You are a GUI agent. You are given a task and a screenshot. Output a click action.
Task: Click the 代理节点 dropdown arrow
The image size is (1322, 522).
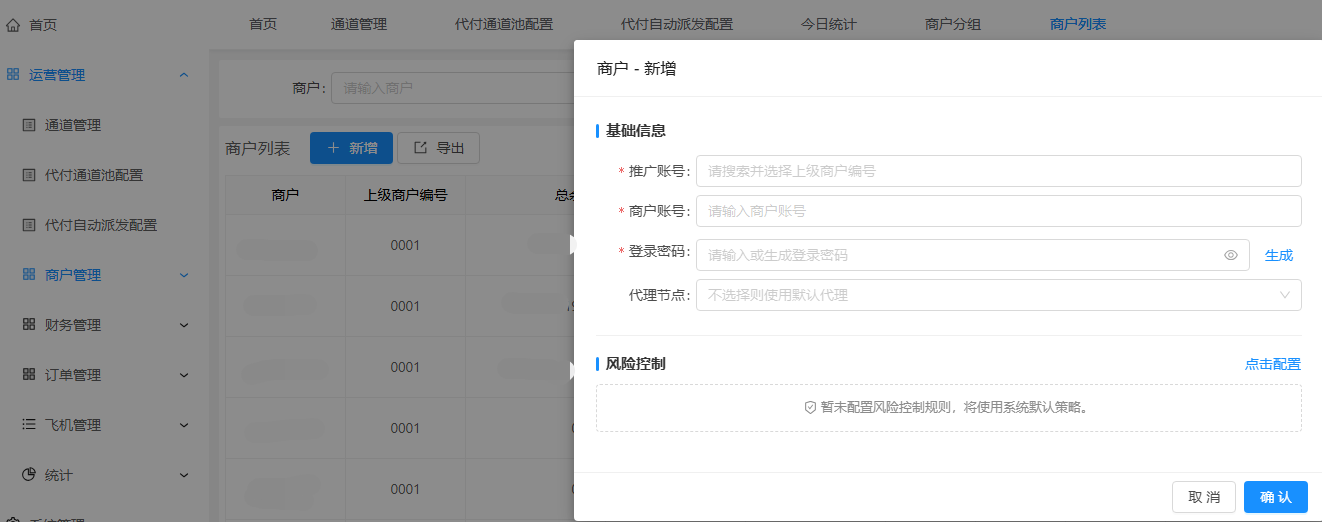(1285, 295)
